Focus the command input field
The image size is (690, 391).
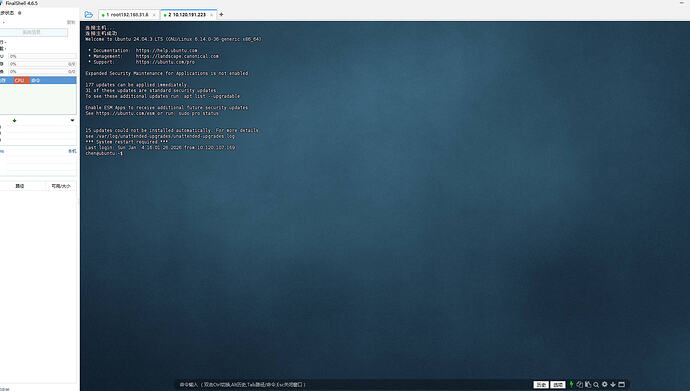tap(352, 384)
